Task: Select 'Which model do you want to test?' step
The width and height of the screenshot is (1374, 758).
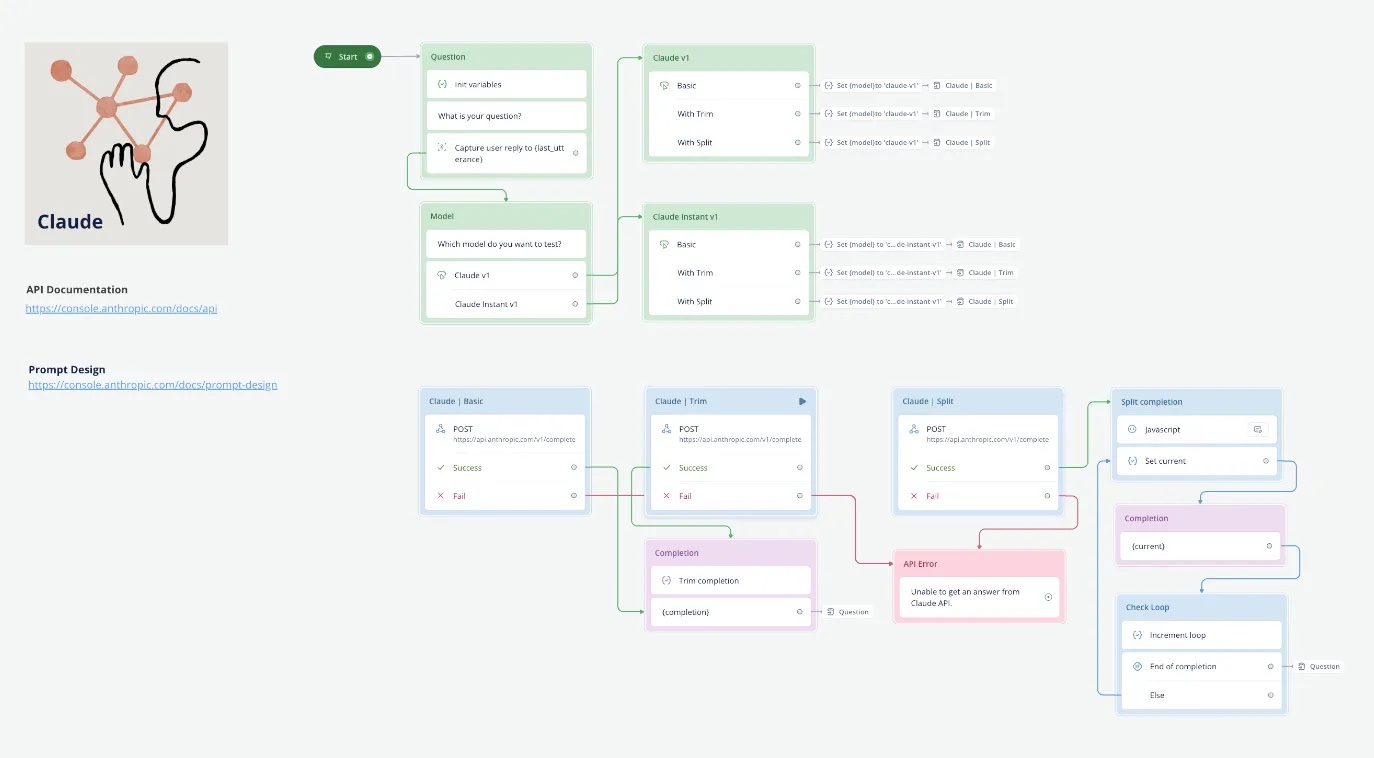Action: (x=506, y=244)
